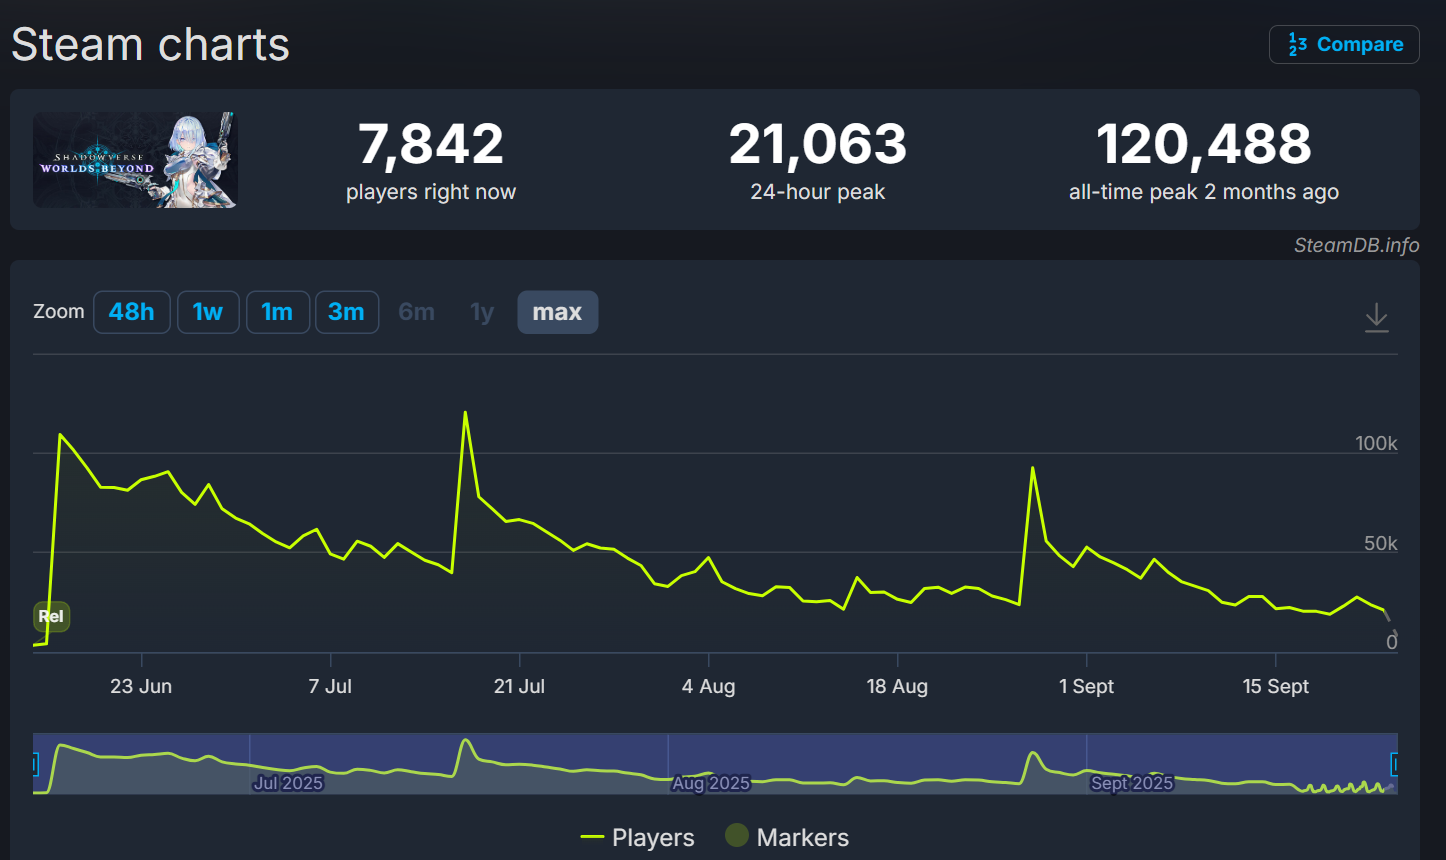Set zoom range to 3m
This screenshot has height=860, width=1446.
(x=346, y=312)
